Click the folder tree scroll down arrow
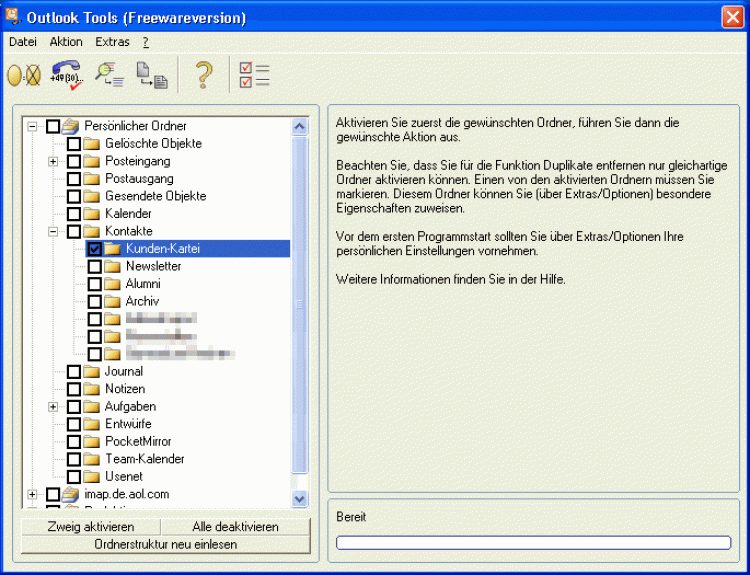Screen dimensions: 750x575 (x=299, y=499)
